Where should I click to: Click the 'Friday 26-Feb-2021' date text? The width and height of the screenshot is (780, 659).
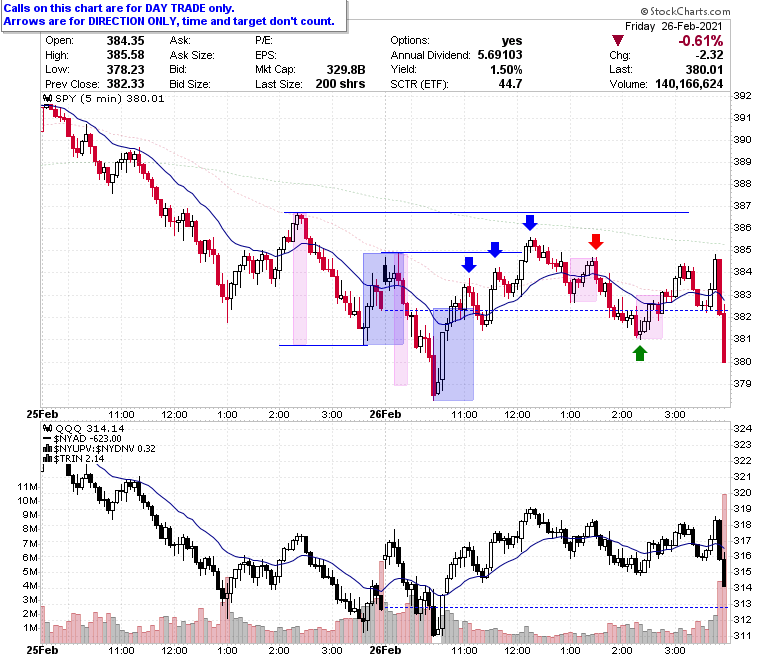pyautogui.click(x=674, y=26)
